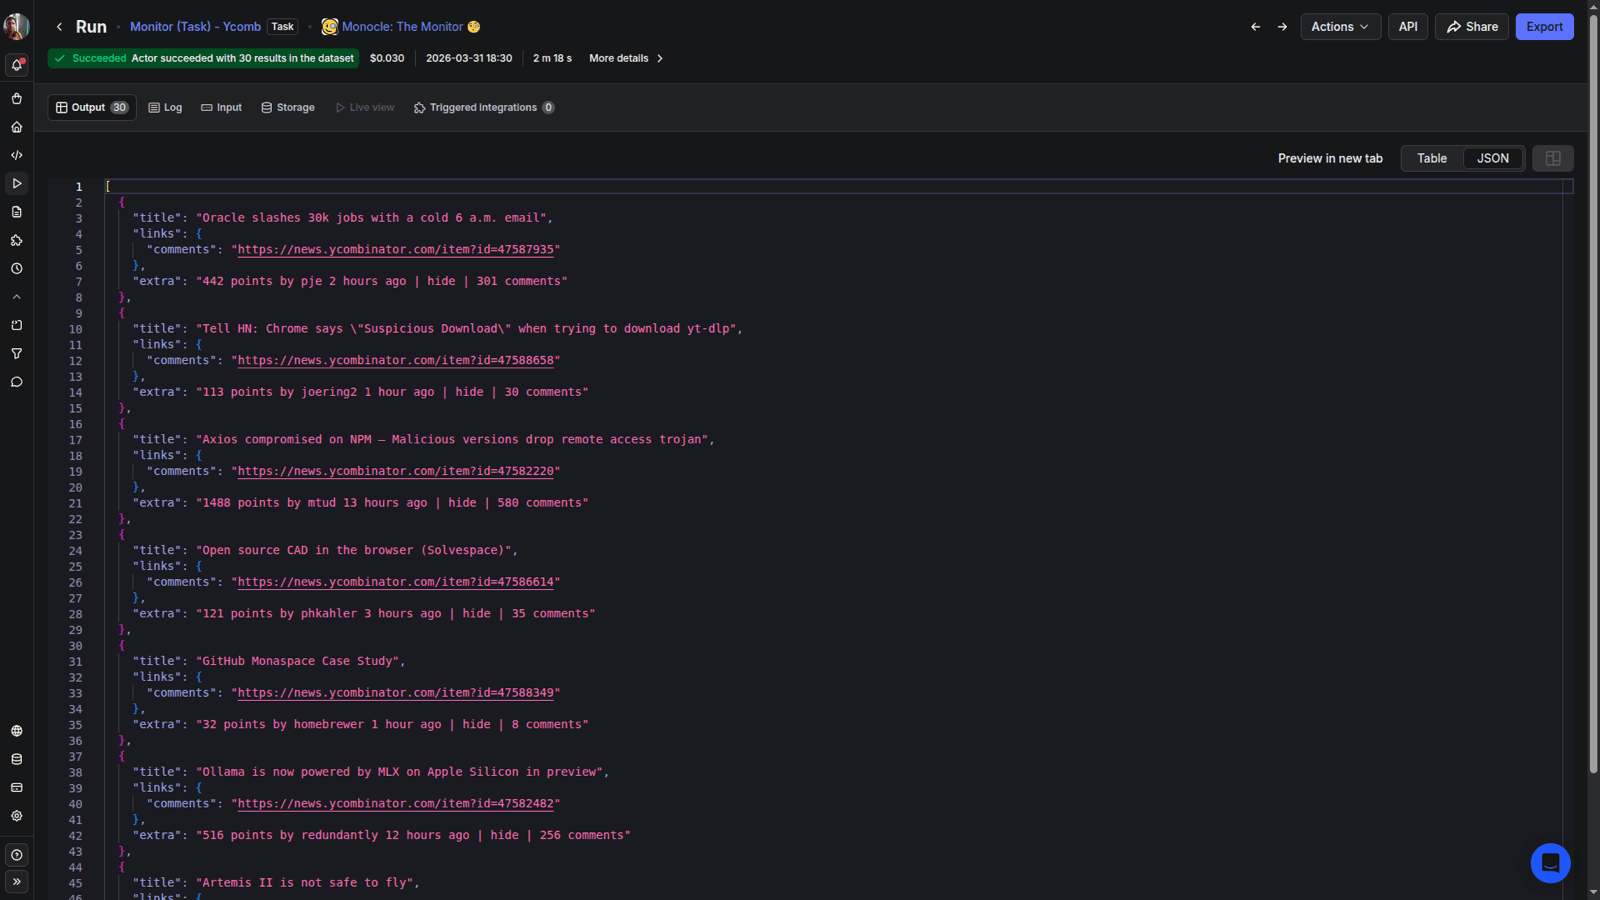
Task: Click the run duration 2 m 18 s
Action: coord(552,58)
